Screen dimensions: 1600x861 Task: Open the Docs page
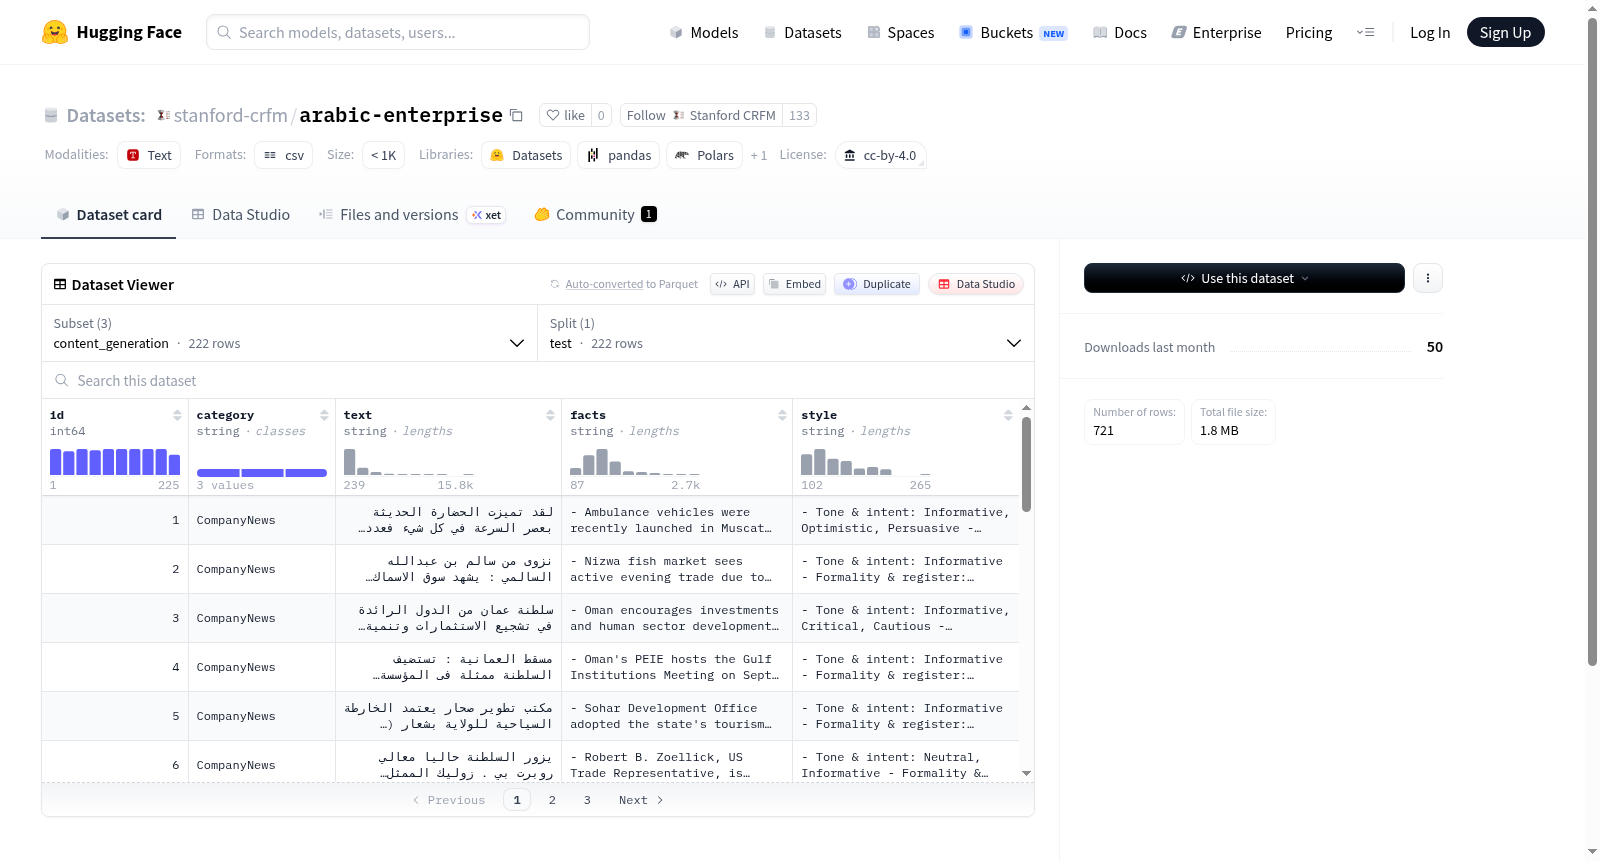click(1119, 32)
